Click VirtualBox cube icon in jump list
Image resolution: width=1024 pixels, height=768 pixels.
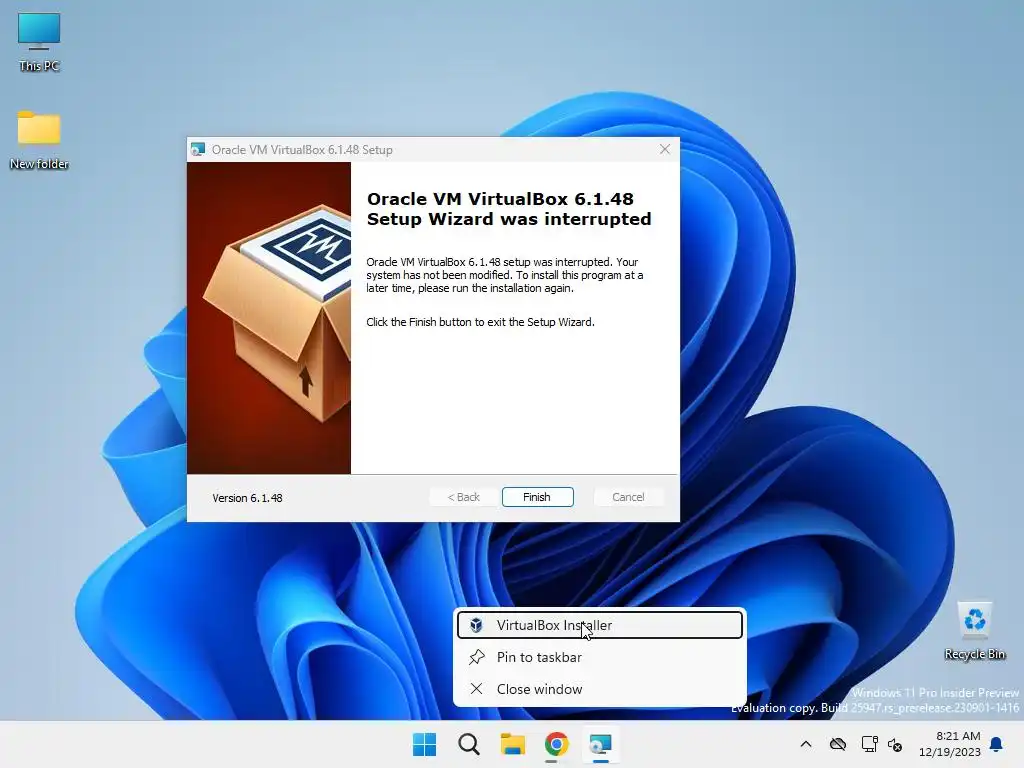coord(476,625)
